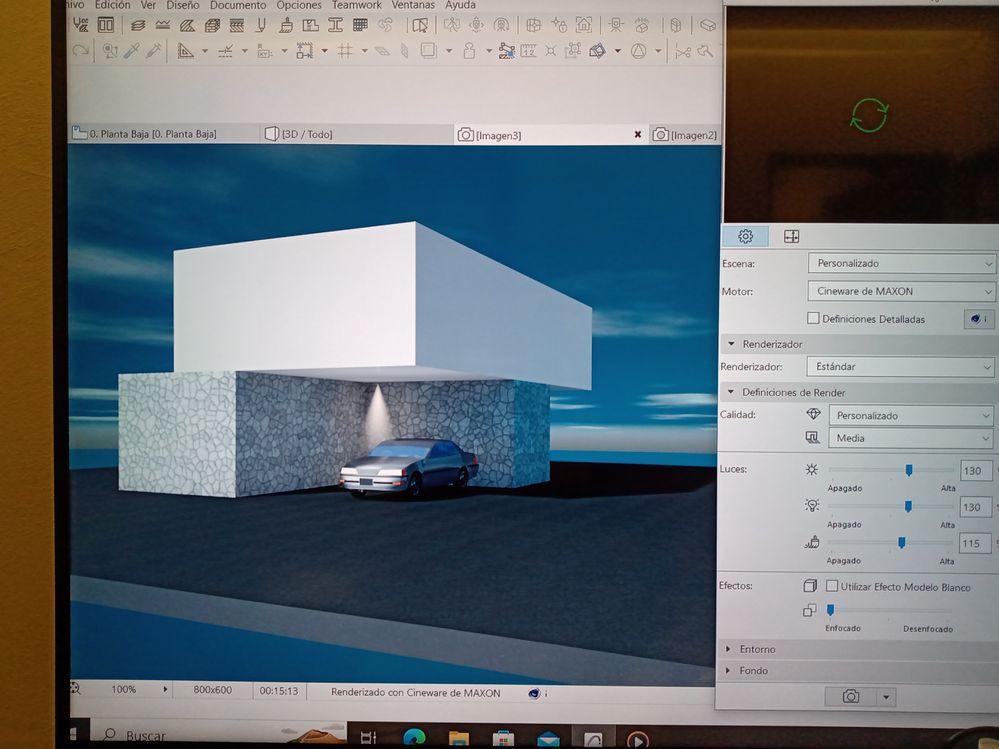The image size is (999, 749).
Task: Click the 100% zoom control in status bar
Action: pyautogui.click(x=122, y=690)
